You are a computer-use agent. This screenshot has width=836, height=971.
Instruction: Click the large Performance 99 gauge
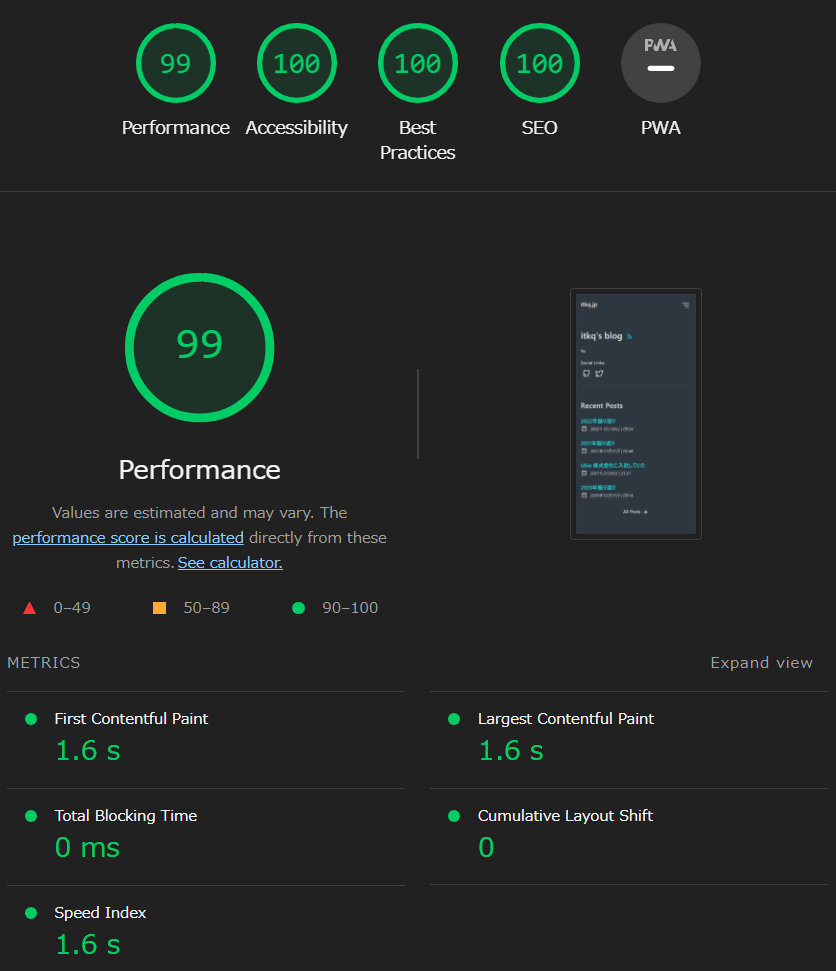point(199,345)
